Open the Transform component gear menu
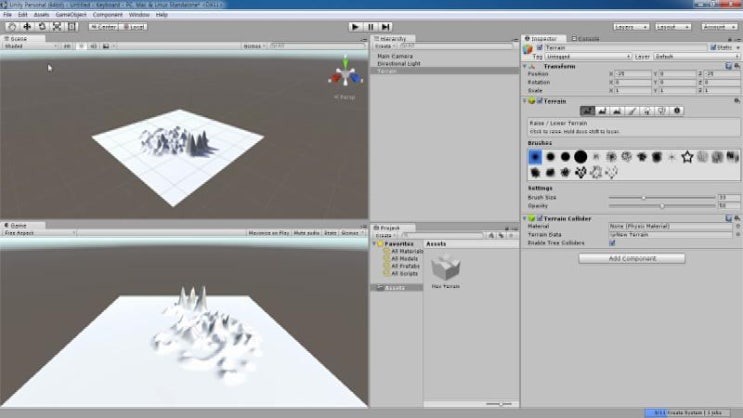This screenshot has width=743, height=418. [737, 66]
